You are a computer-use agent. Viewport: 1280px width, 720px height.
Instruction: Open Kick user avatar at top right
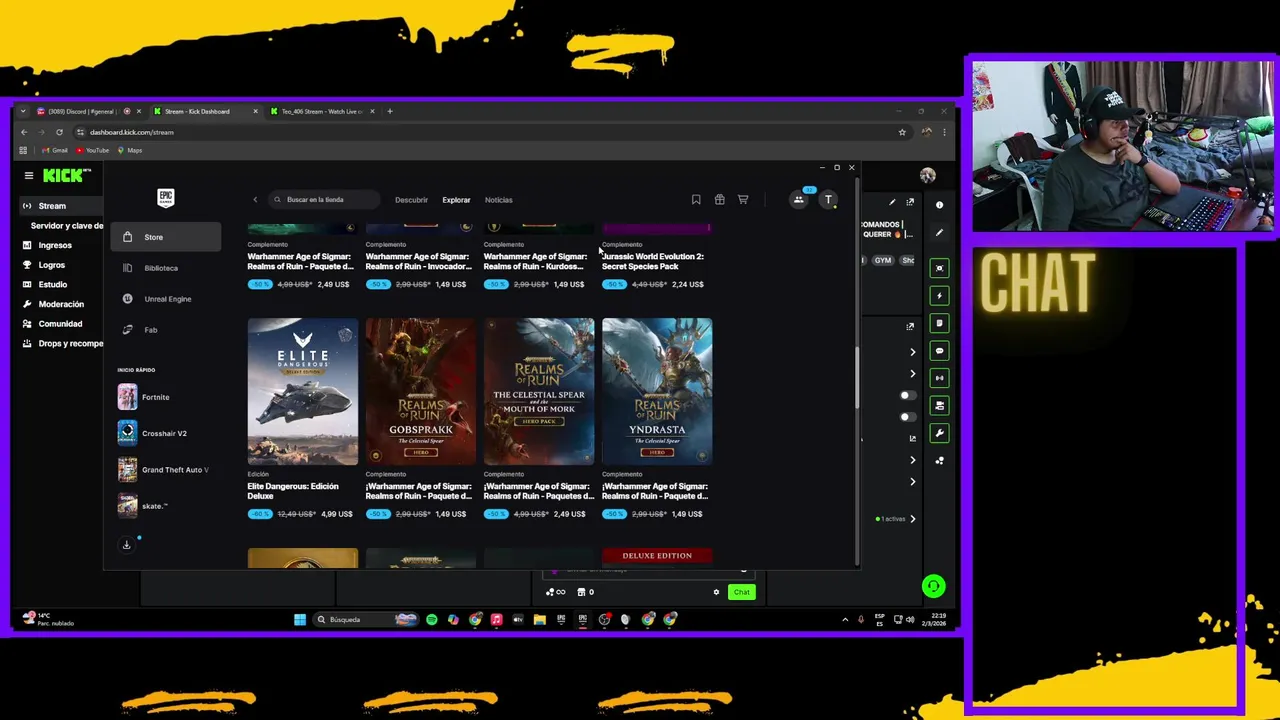928,176
